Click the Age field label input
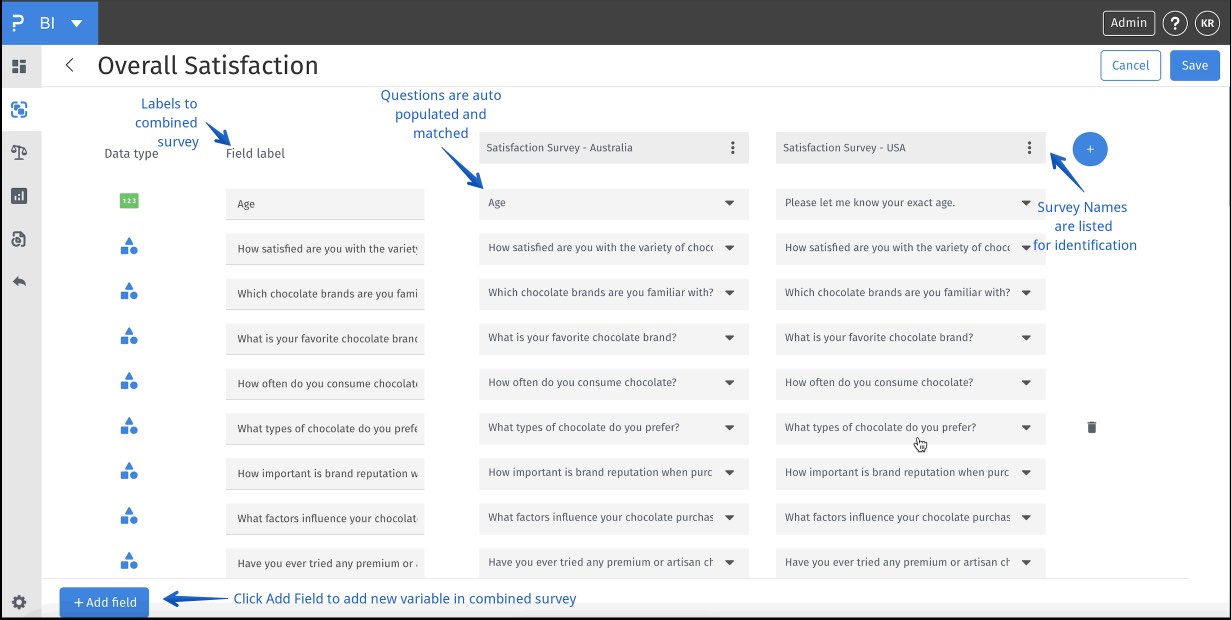The width and height of the screenshot is (1231, 620). [x=325, y=204]
